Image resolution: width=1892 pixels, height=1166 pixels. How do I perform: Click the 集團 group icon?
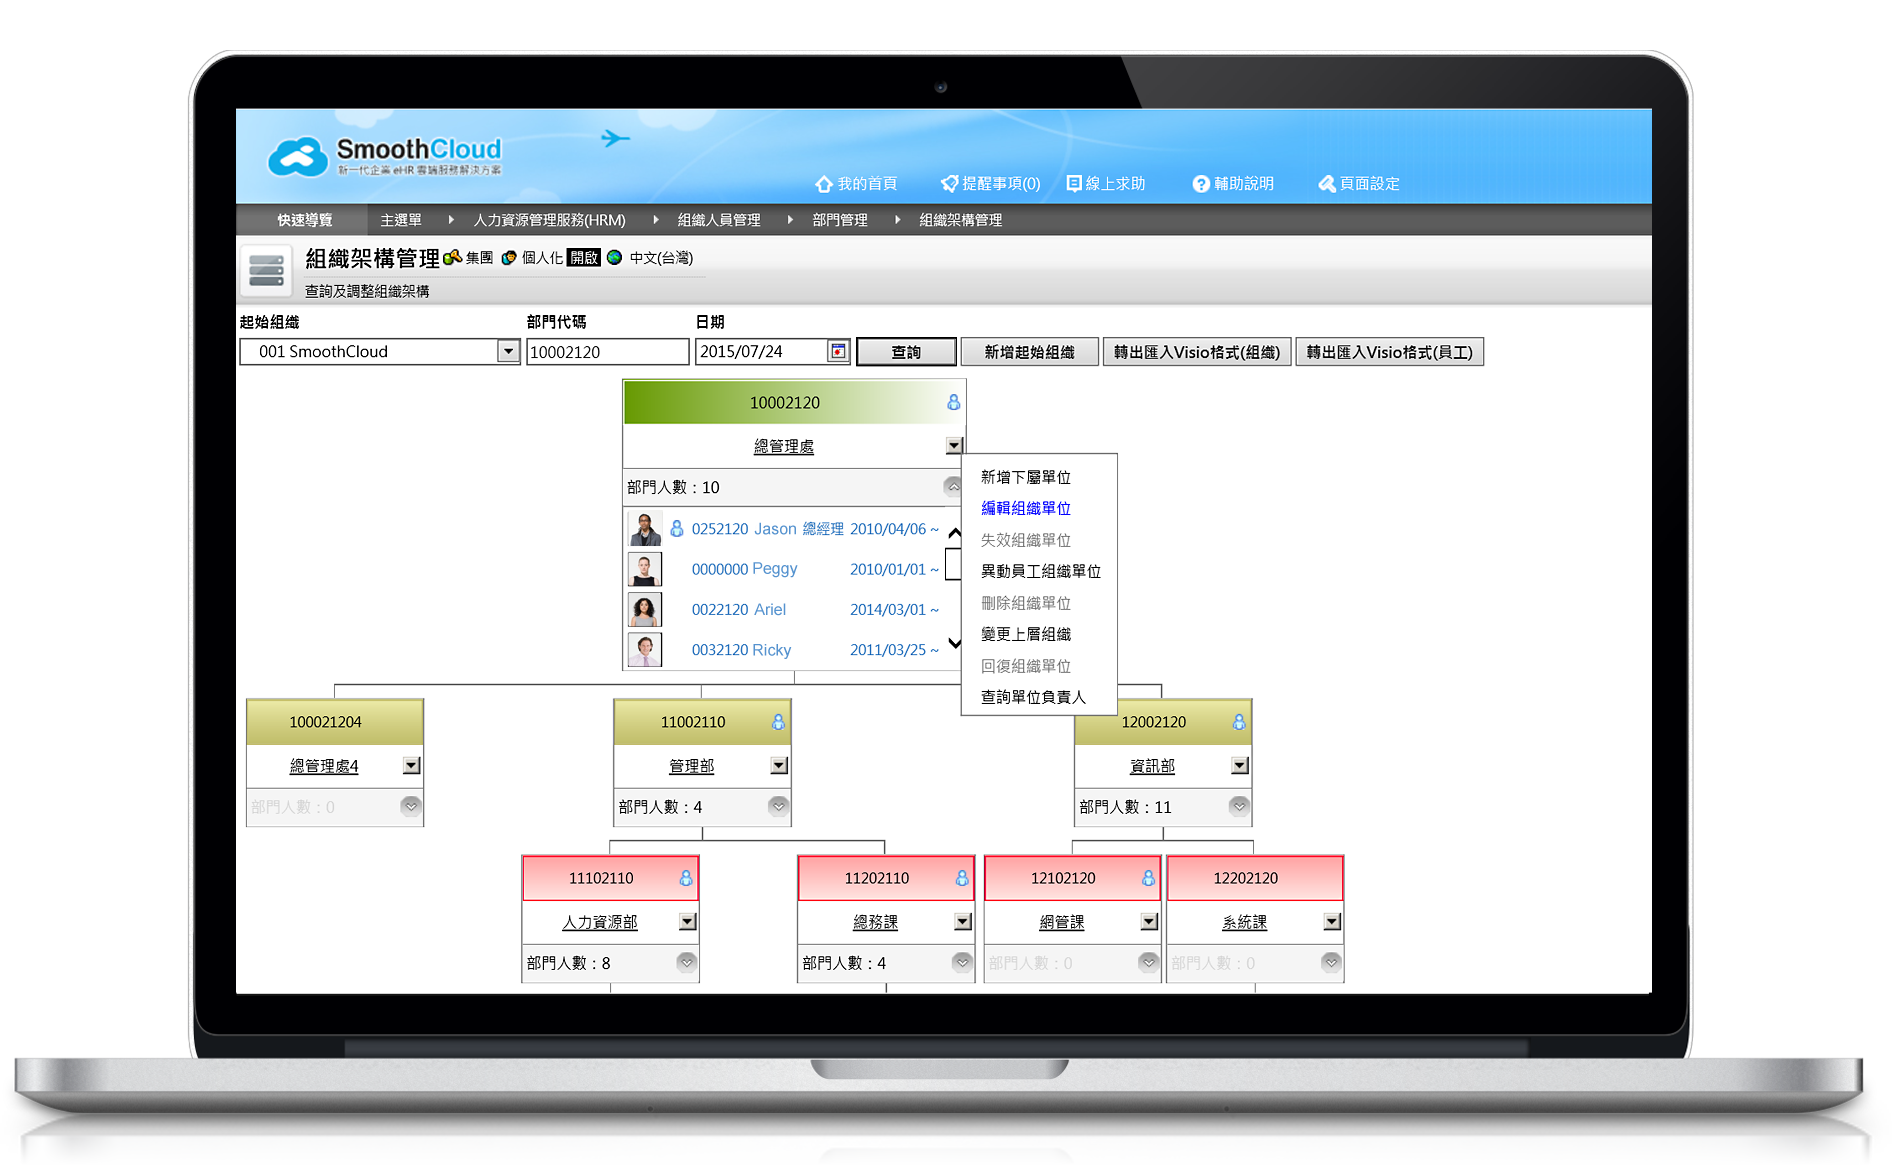point(452,258)
